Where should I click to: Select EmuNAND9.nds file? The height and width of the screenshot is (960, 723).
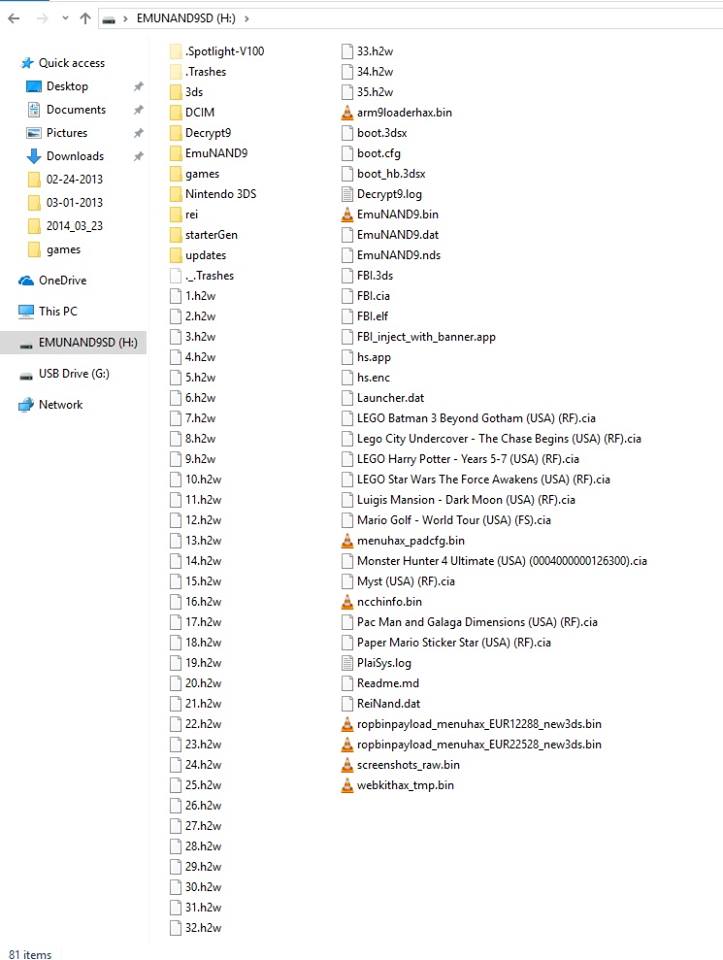pyautogui.click(x=399, y=255)
